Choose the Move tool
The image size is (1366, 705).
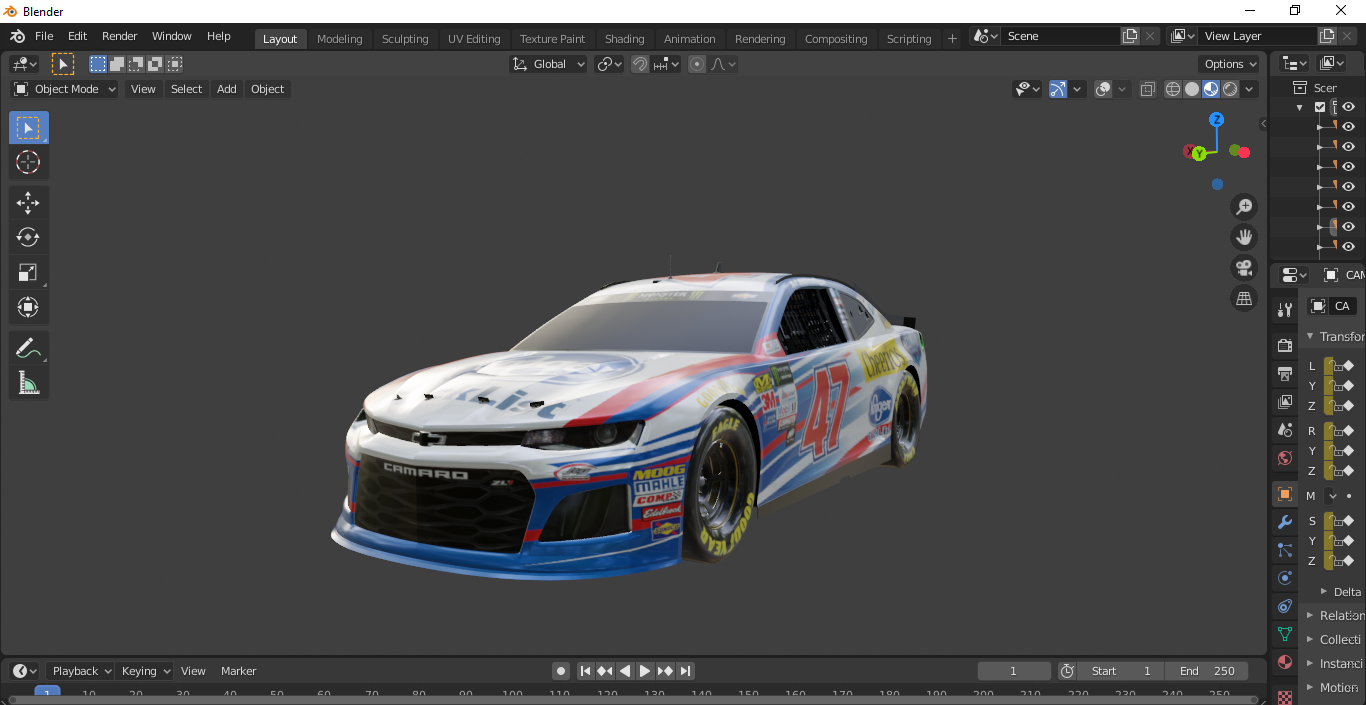coord(28,203)
